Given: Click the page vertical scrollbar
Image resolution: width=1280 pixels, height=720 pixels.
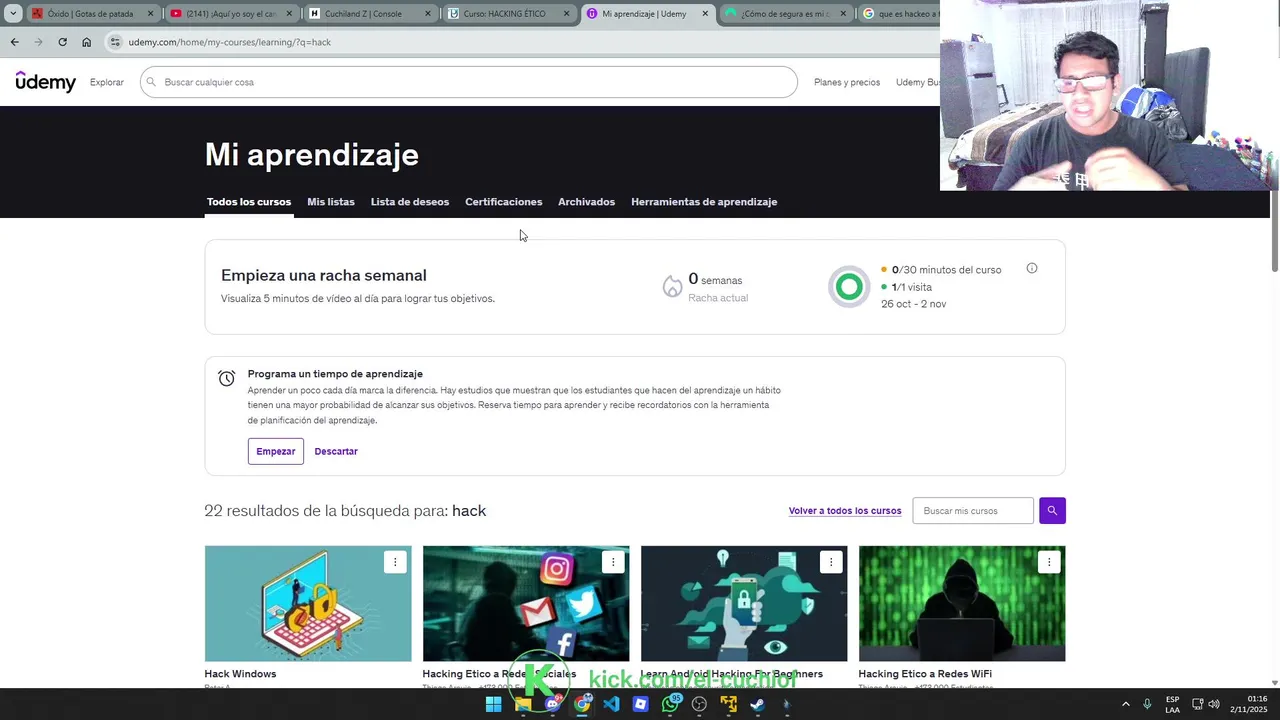Looking at the screenshot, I should [x=1275, y=230].
